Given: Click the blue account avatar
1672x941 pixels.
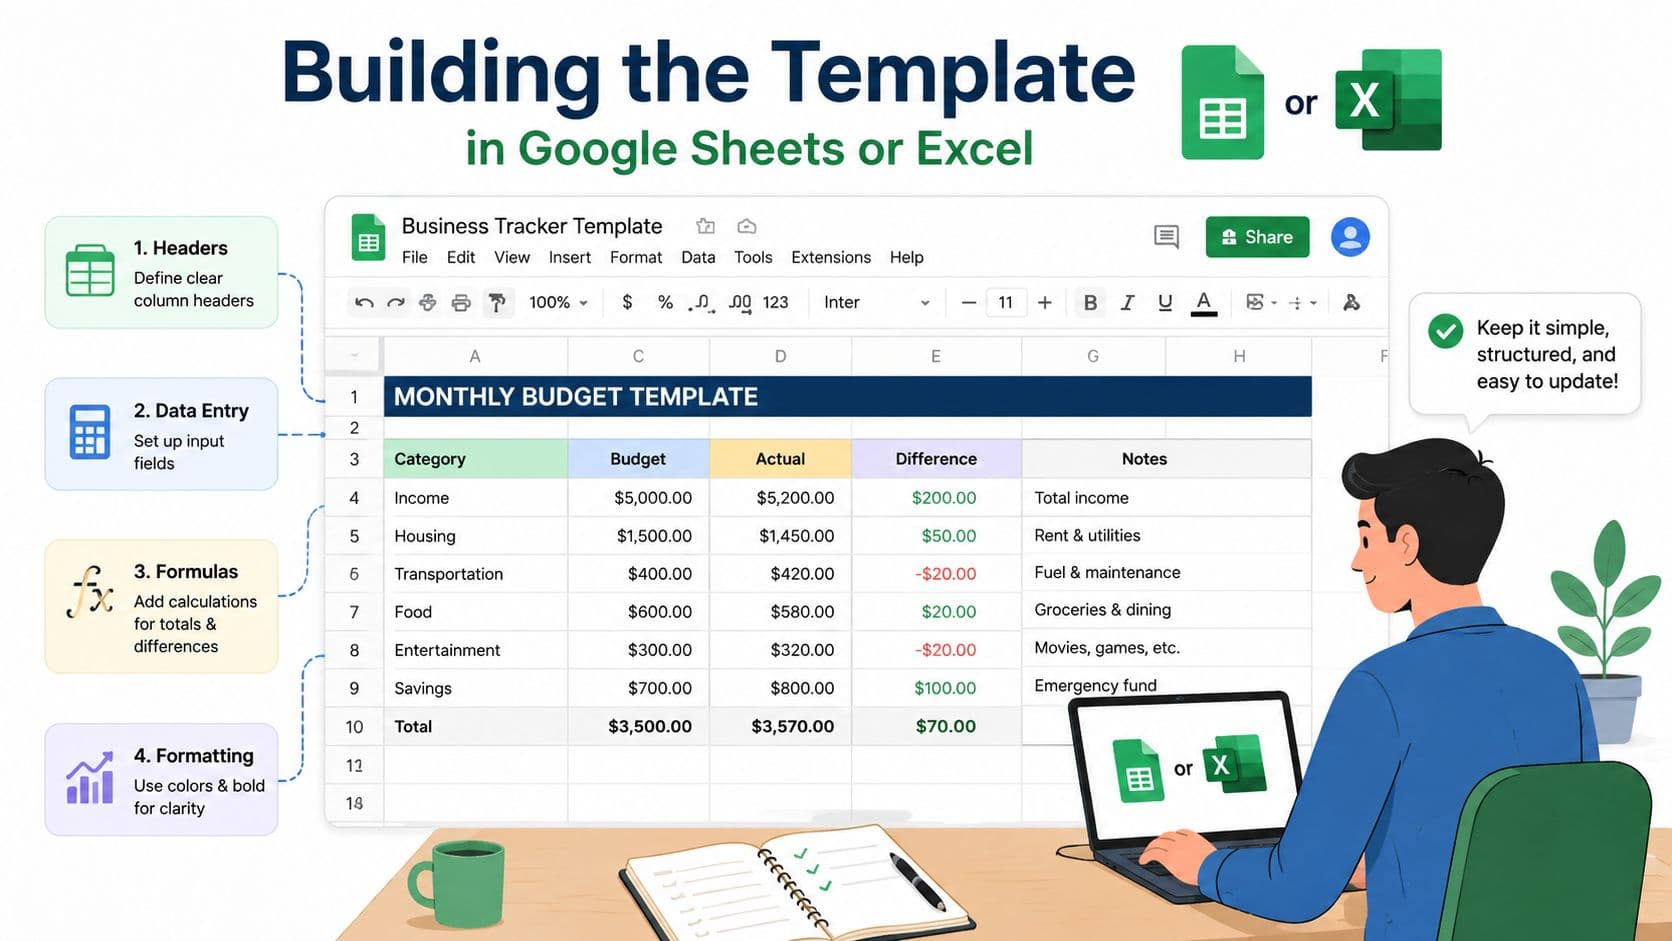Looking at the screenshot, I should tap(1350, 237).
